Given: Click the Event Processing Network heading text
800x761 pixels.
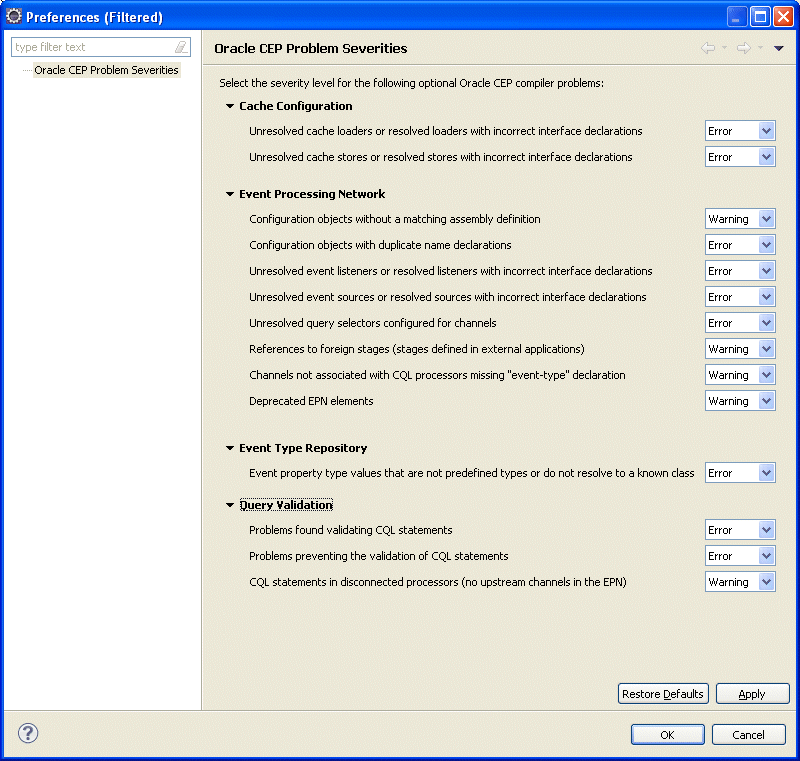Looking at the screenshot, I should coord(312,194).
